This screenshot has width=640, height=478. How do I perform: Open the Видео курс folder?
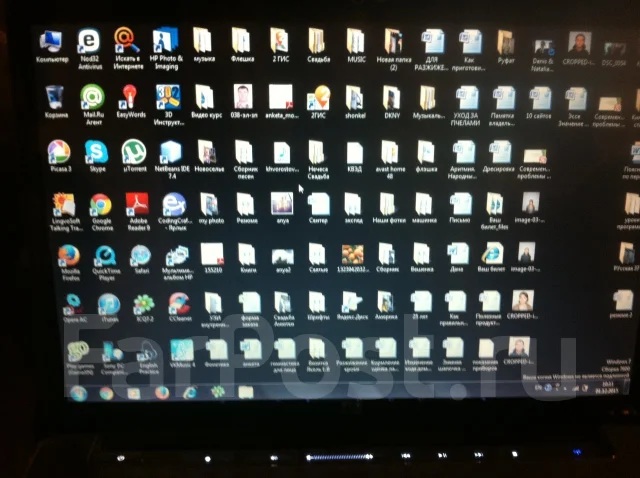click(206, 102)
